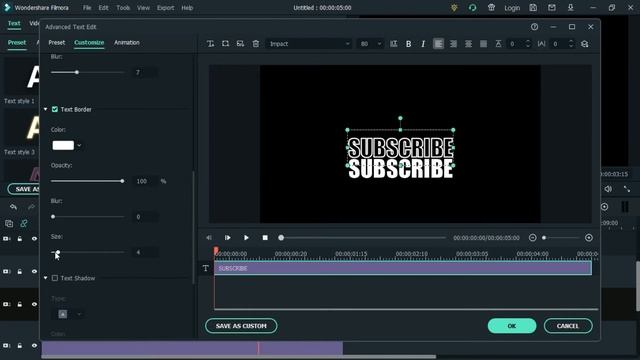Click the lightbulb tips icon in Filmora title bar
Screen dimensions: 640x360
point(454,8)
